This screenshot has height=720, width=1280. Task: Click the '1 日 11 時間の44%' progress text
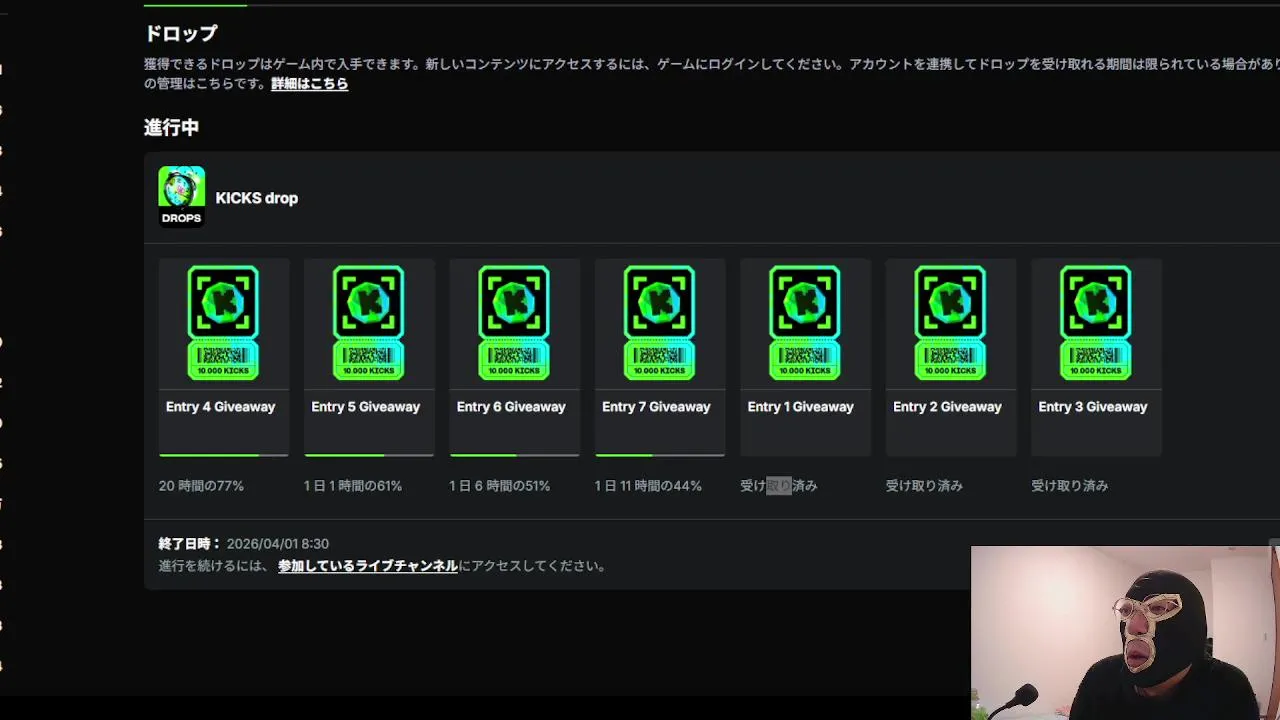point(648,486)
